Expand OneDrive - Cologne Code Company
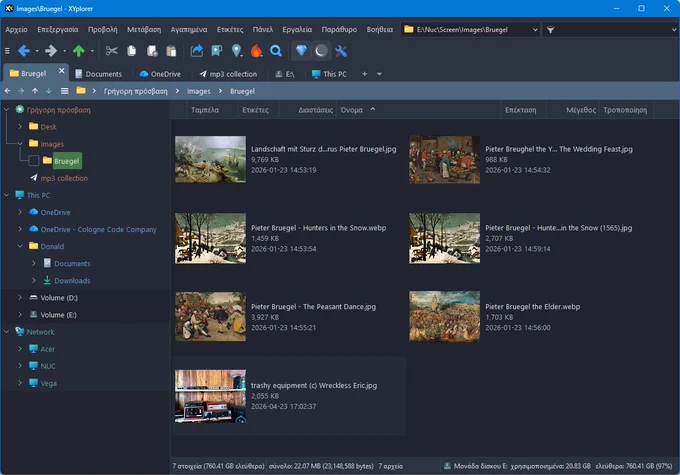 tap(20, 229)
